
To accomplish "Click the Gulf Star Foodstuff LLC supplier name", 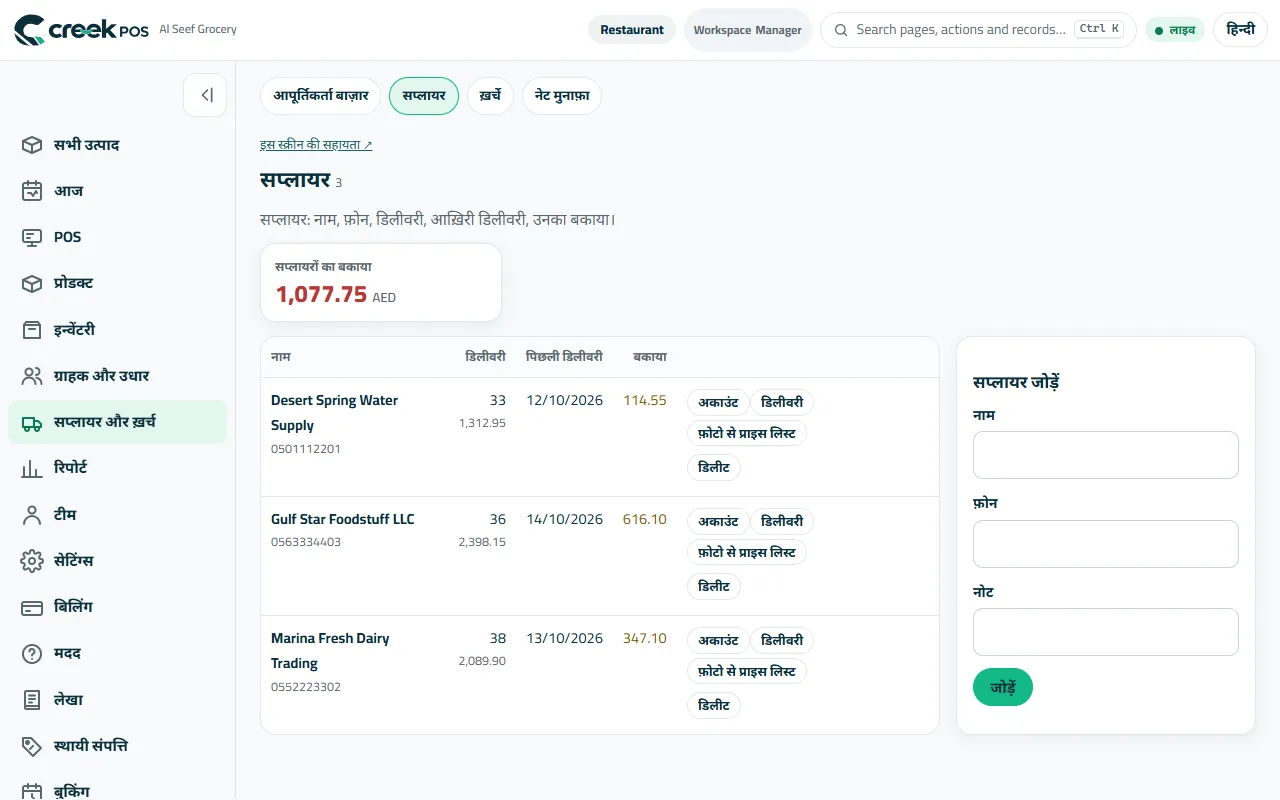I will click(x=342, y=519).
